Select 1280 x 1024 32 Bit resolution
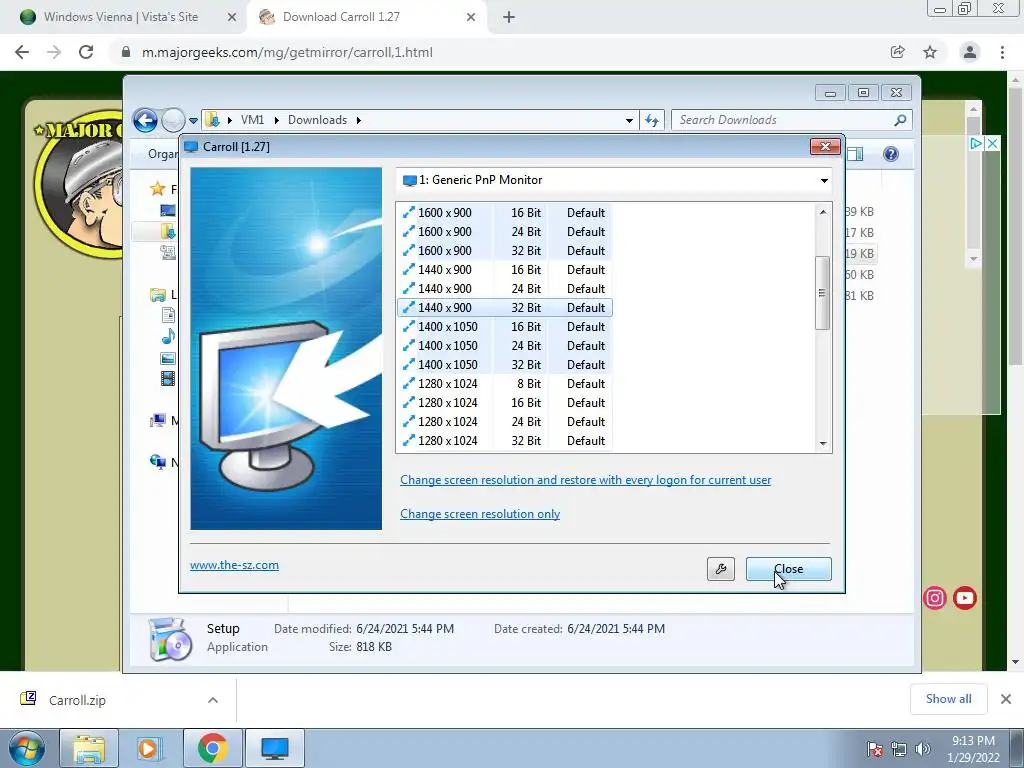Image resolution: width=1024 pixels, height=768 pixels. point(505,440)
